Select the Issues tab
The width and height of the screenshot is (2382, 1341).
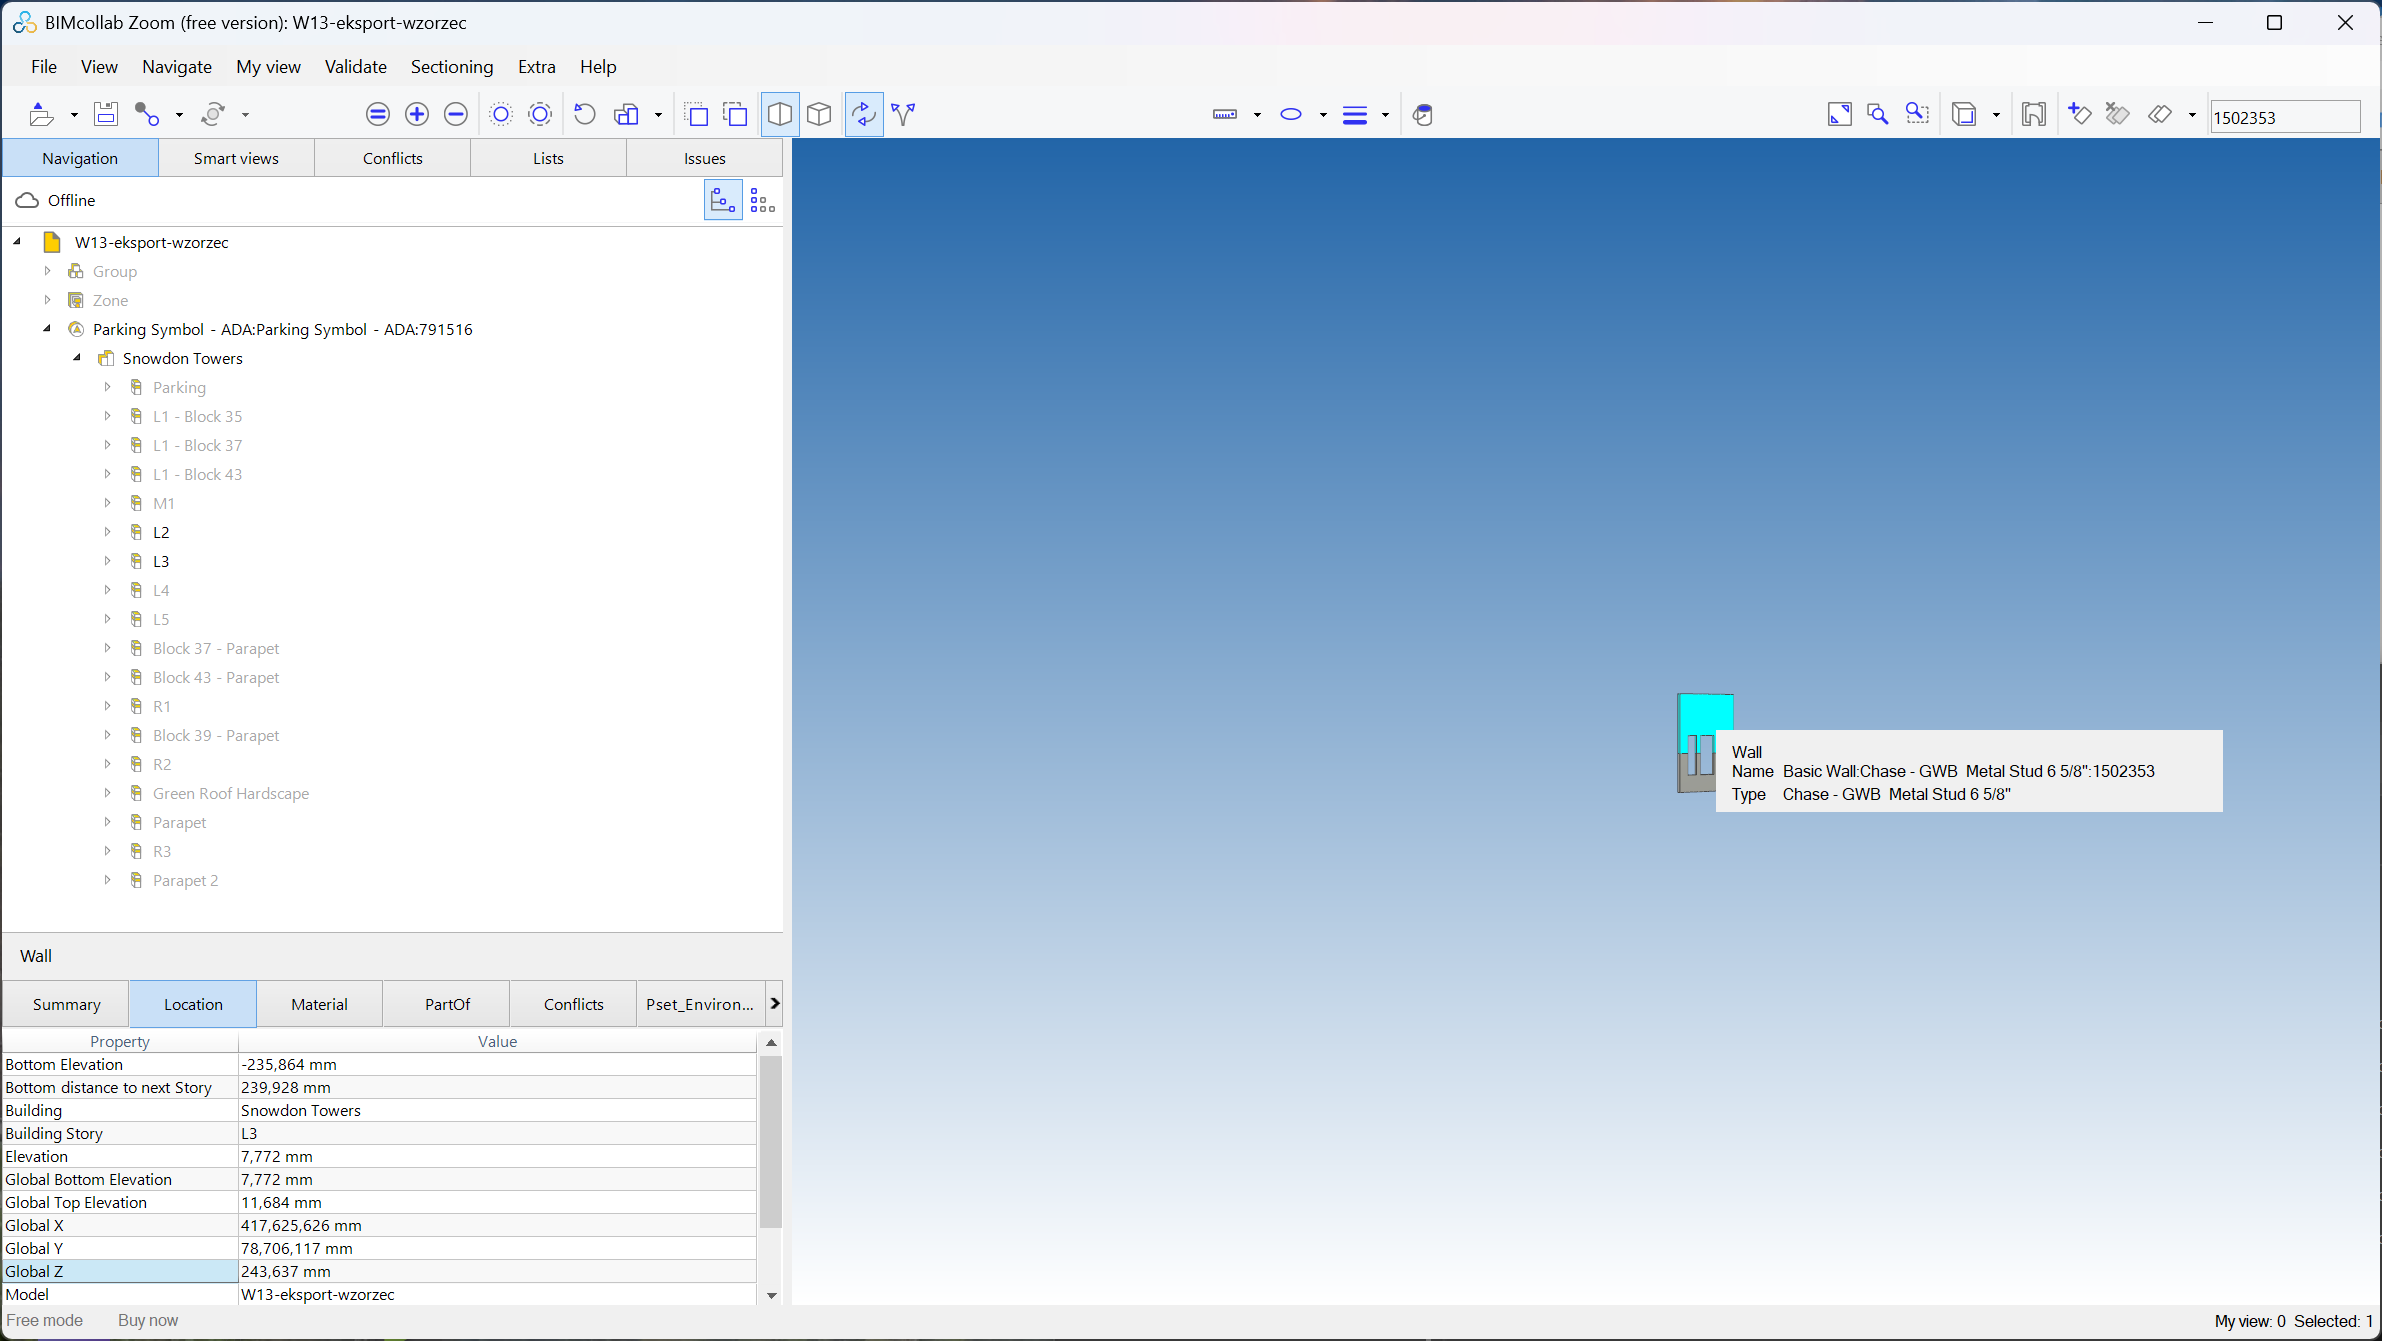704,158
